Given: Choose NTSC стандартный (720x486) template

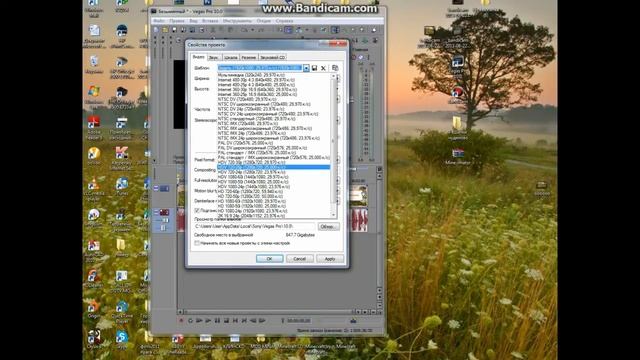Looking at the screenshot, I should point(273,119).
